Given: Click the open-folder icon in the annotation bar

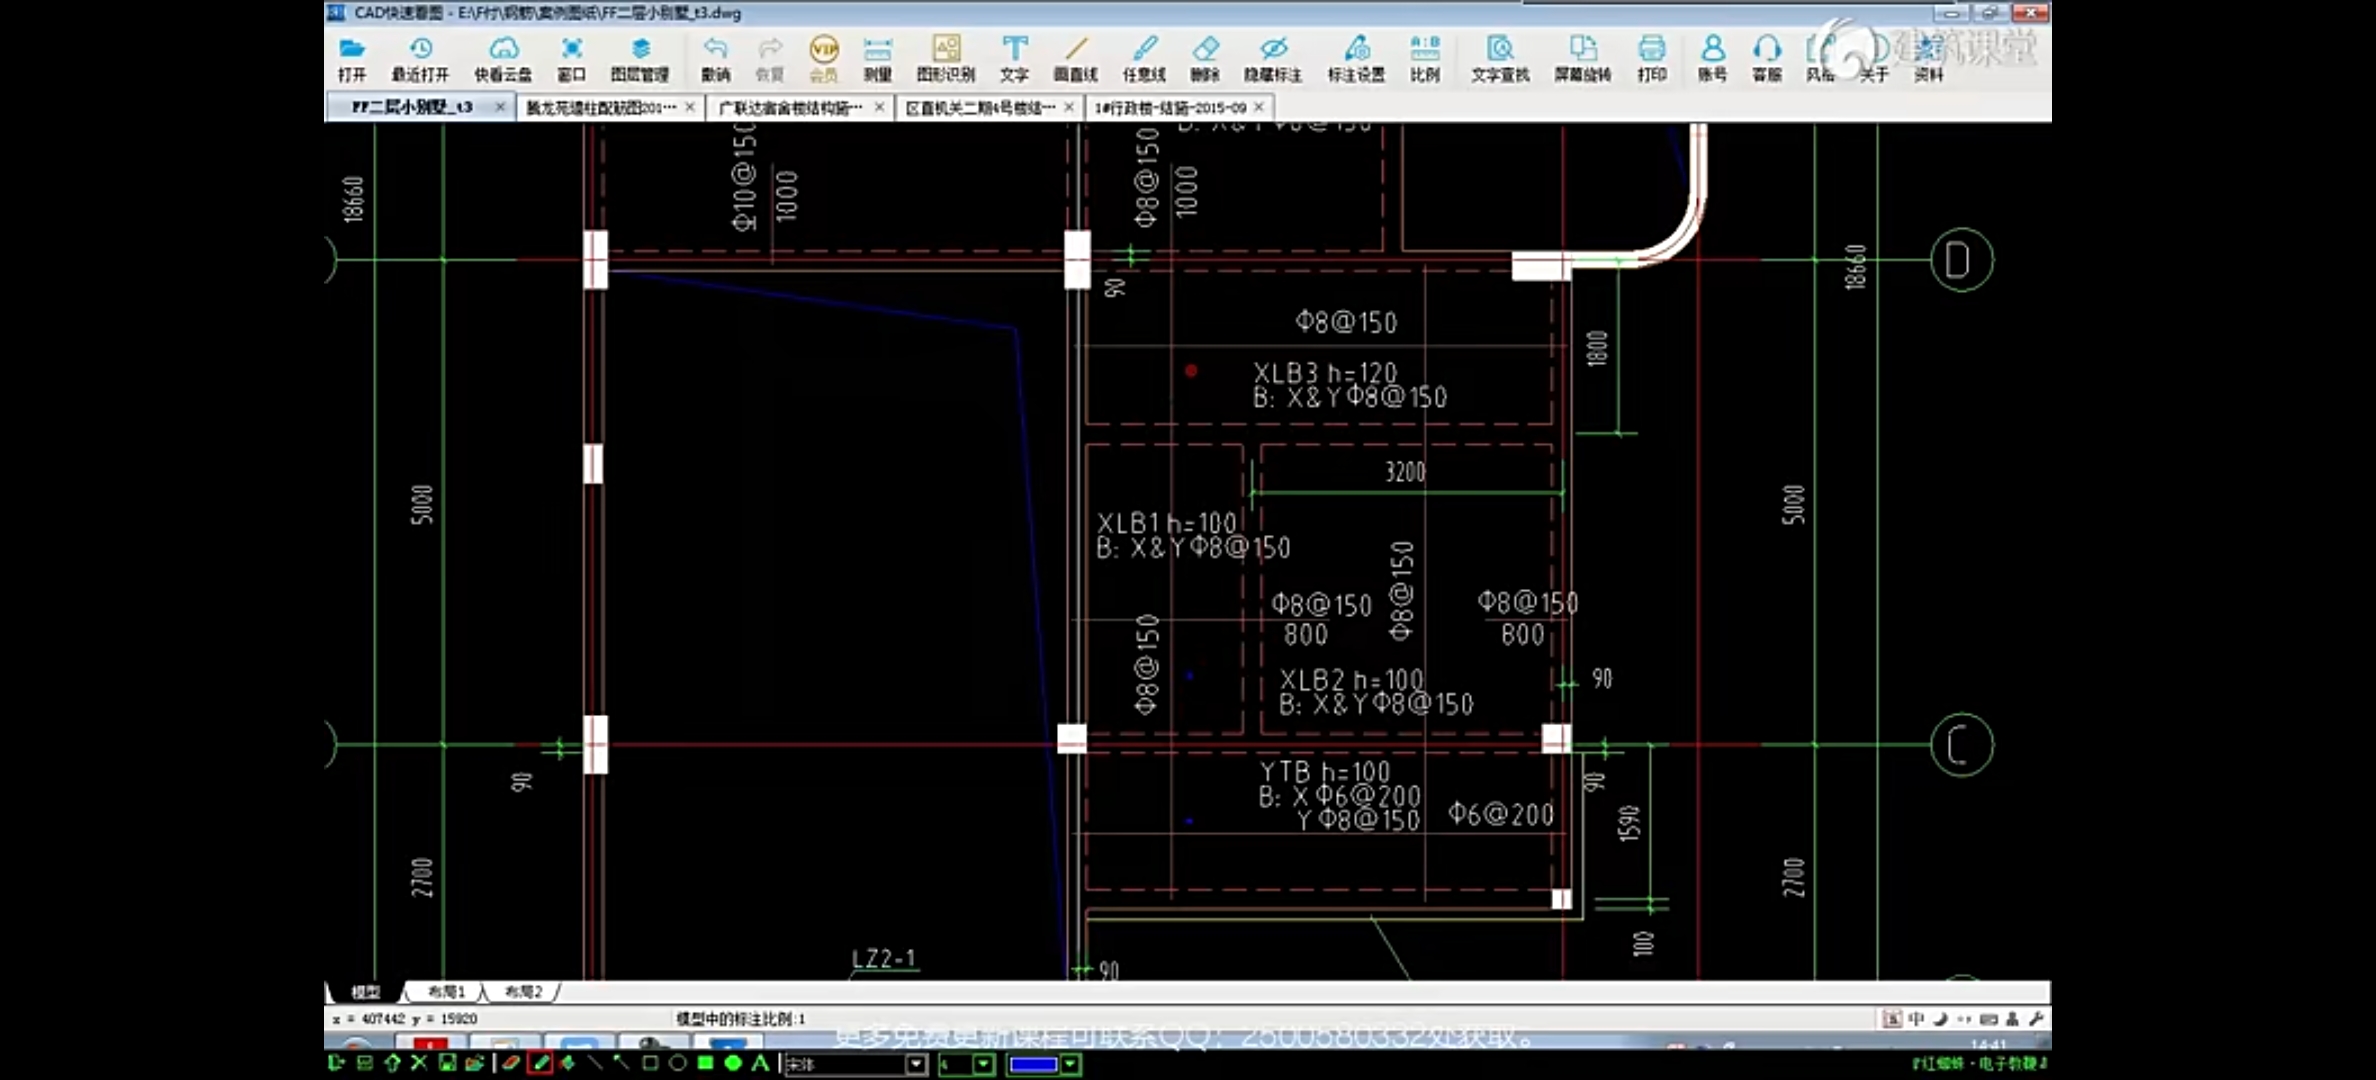Looking at the screenshot, I should 474,1063.
